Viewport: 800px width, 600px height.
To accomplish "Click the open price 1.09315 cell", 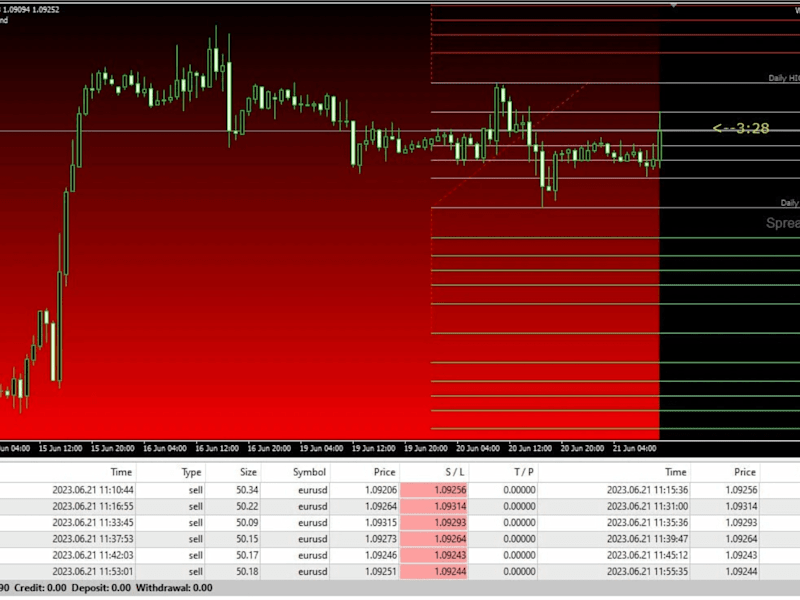I will [x=381, y=523].
